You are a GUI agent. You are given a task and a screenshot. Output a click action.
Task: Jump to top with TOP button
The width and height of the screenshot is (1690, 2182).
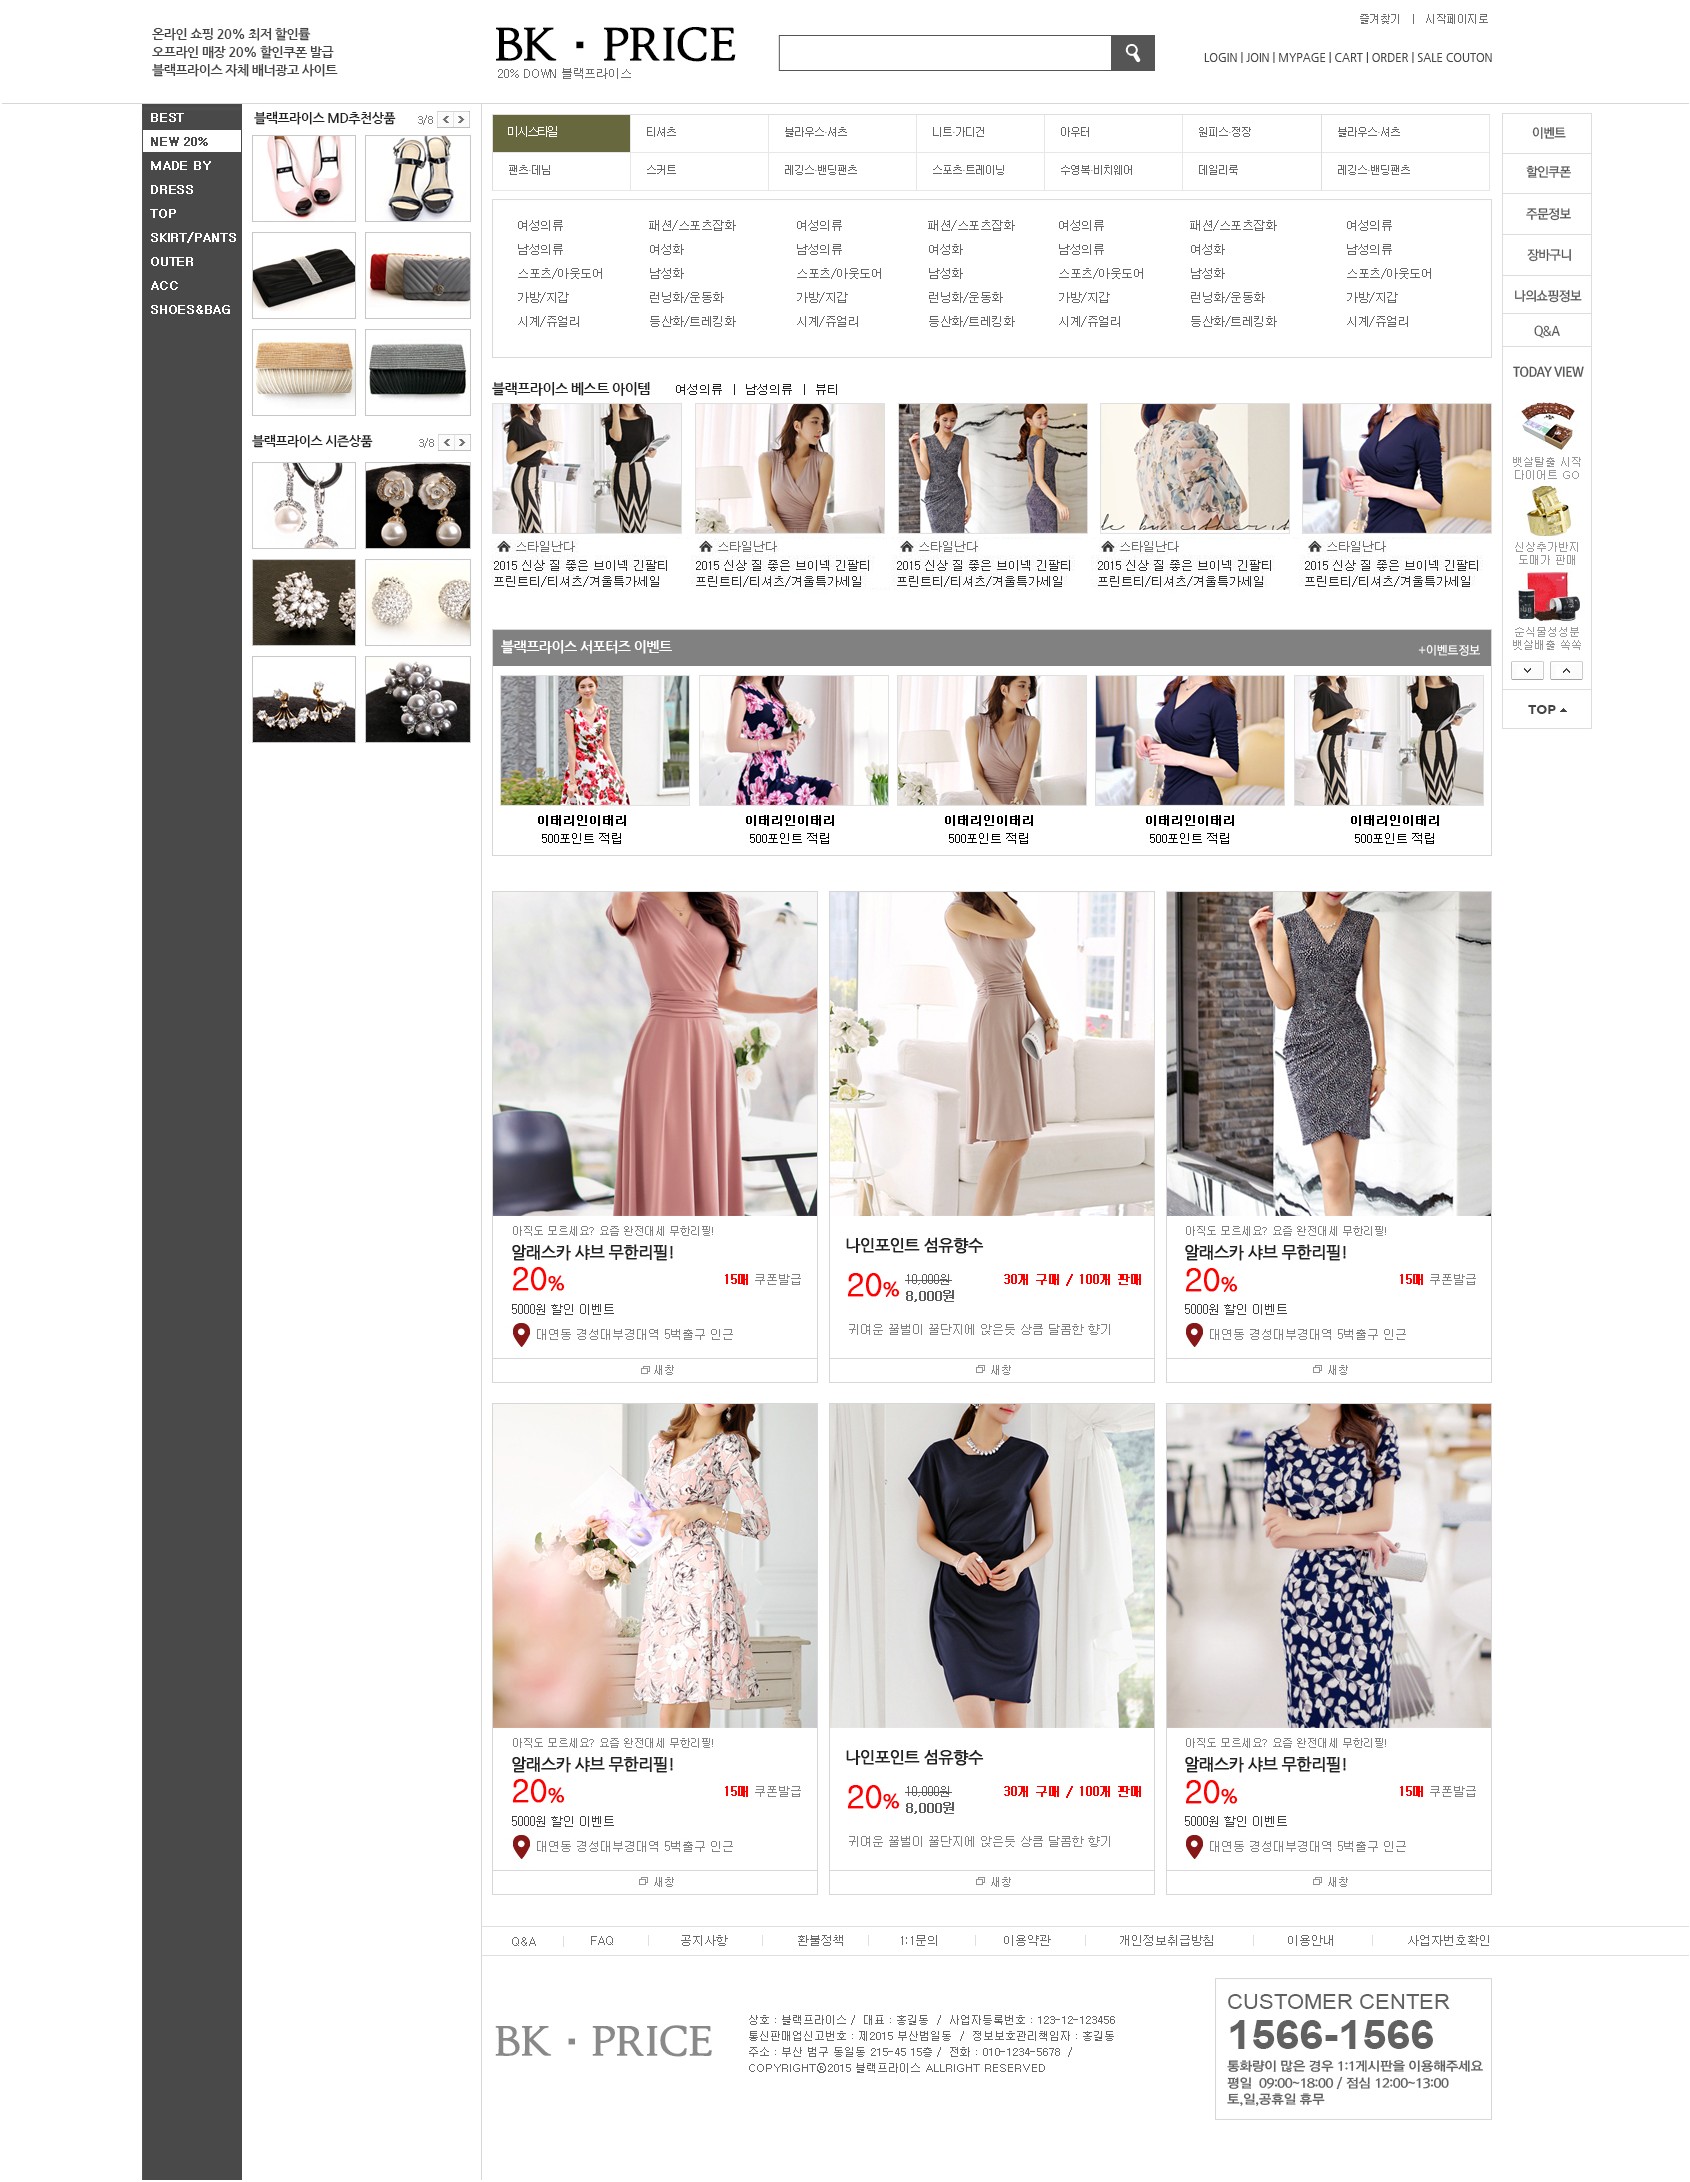(1546, 709)
